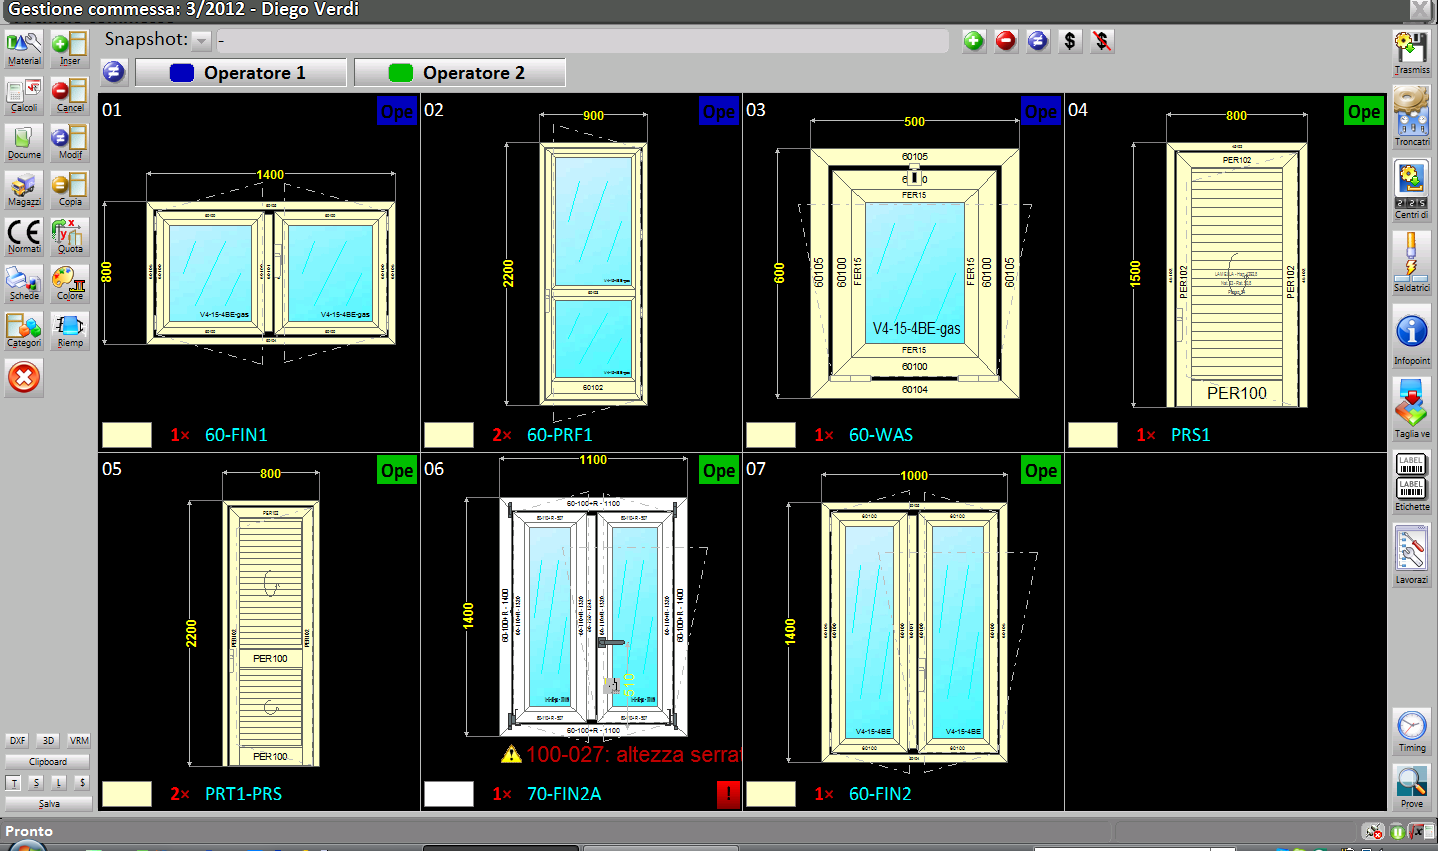
Task: Toggle the Ope operator badge on item 02
Action: tap(719, 111)
